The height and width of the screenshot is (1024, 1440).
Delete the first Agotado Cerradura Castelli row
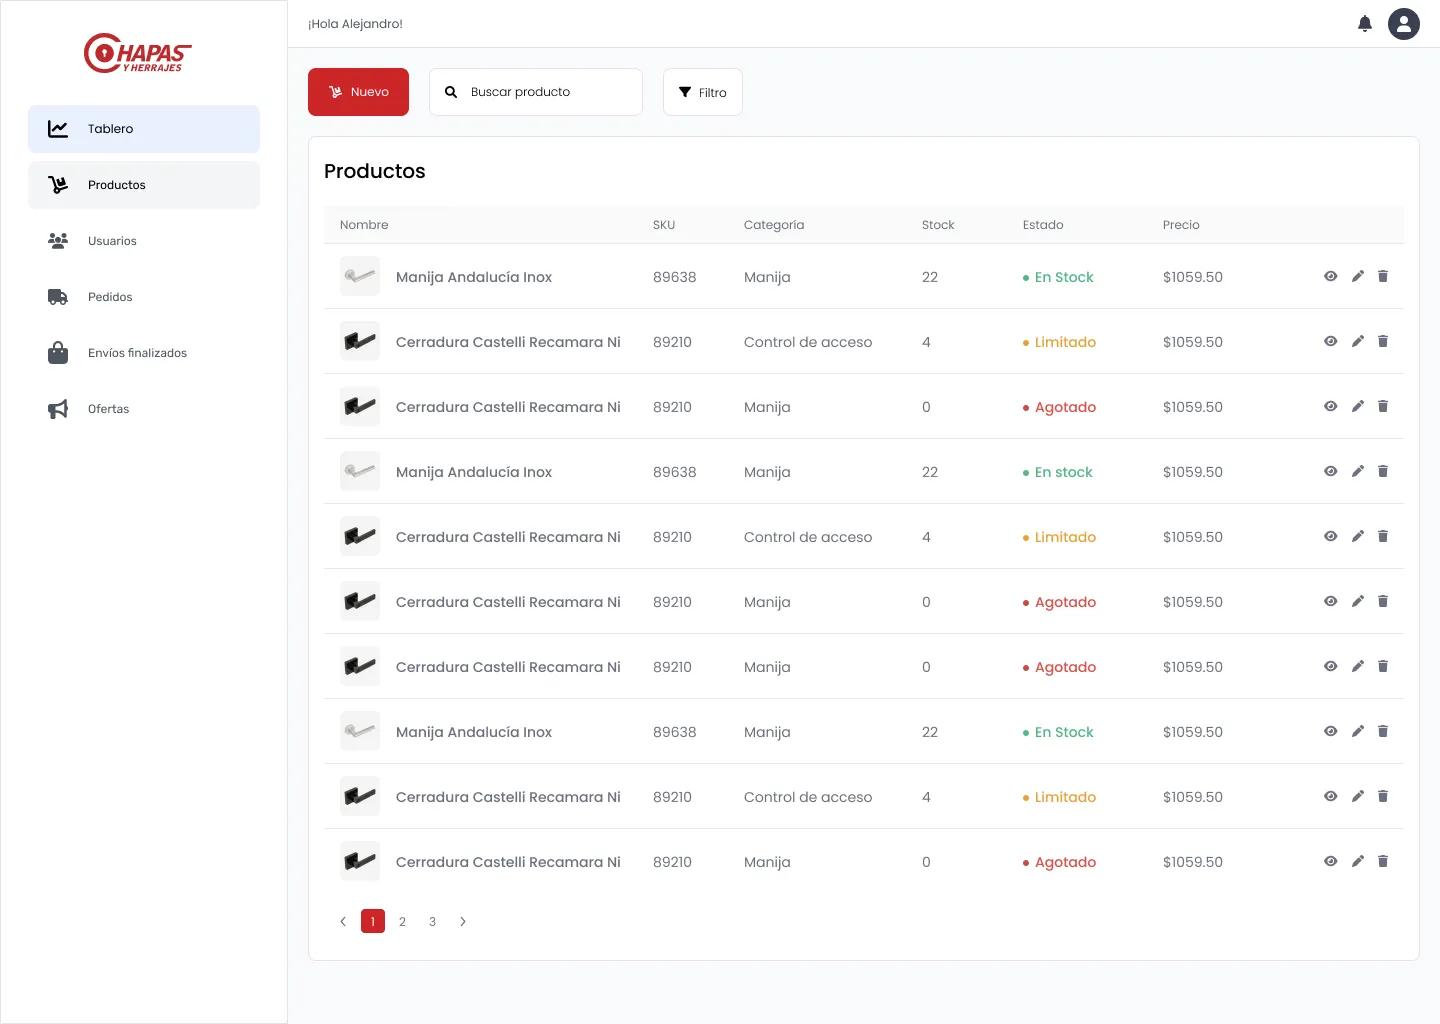click(x=1383, y=406)
